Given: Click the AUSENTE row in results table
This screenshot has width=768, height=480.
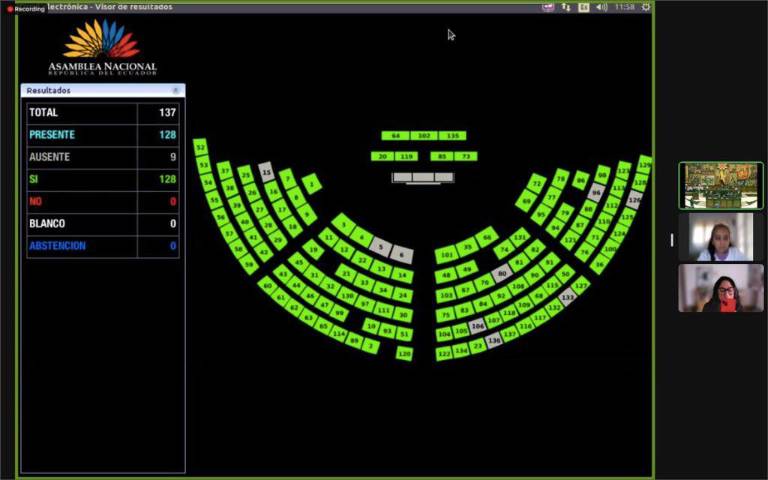Looking at the screenshot, I should [102, 157].
